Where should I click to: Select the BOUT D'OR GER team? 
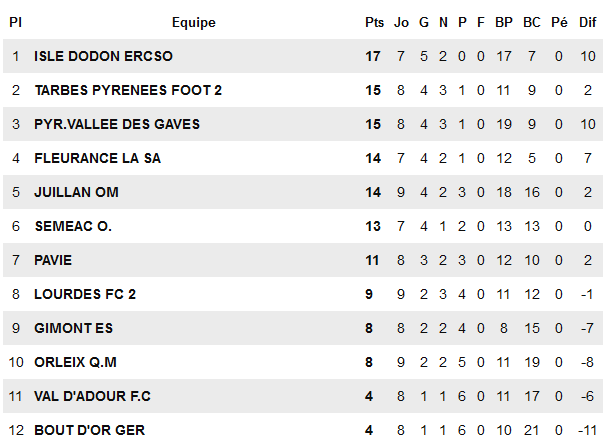point(89,430)
